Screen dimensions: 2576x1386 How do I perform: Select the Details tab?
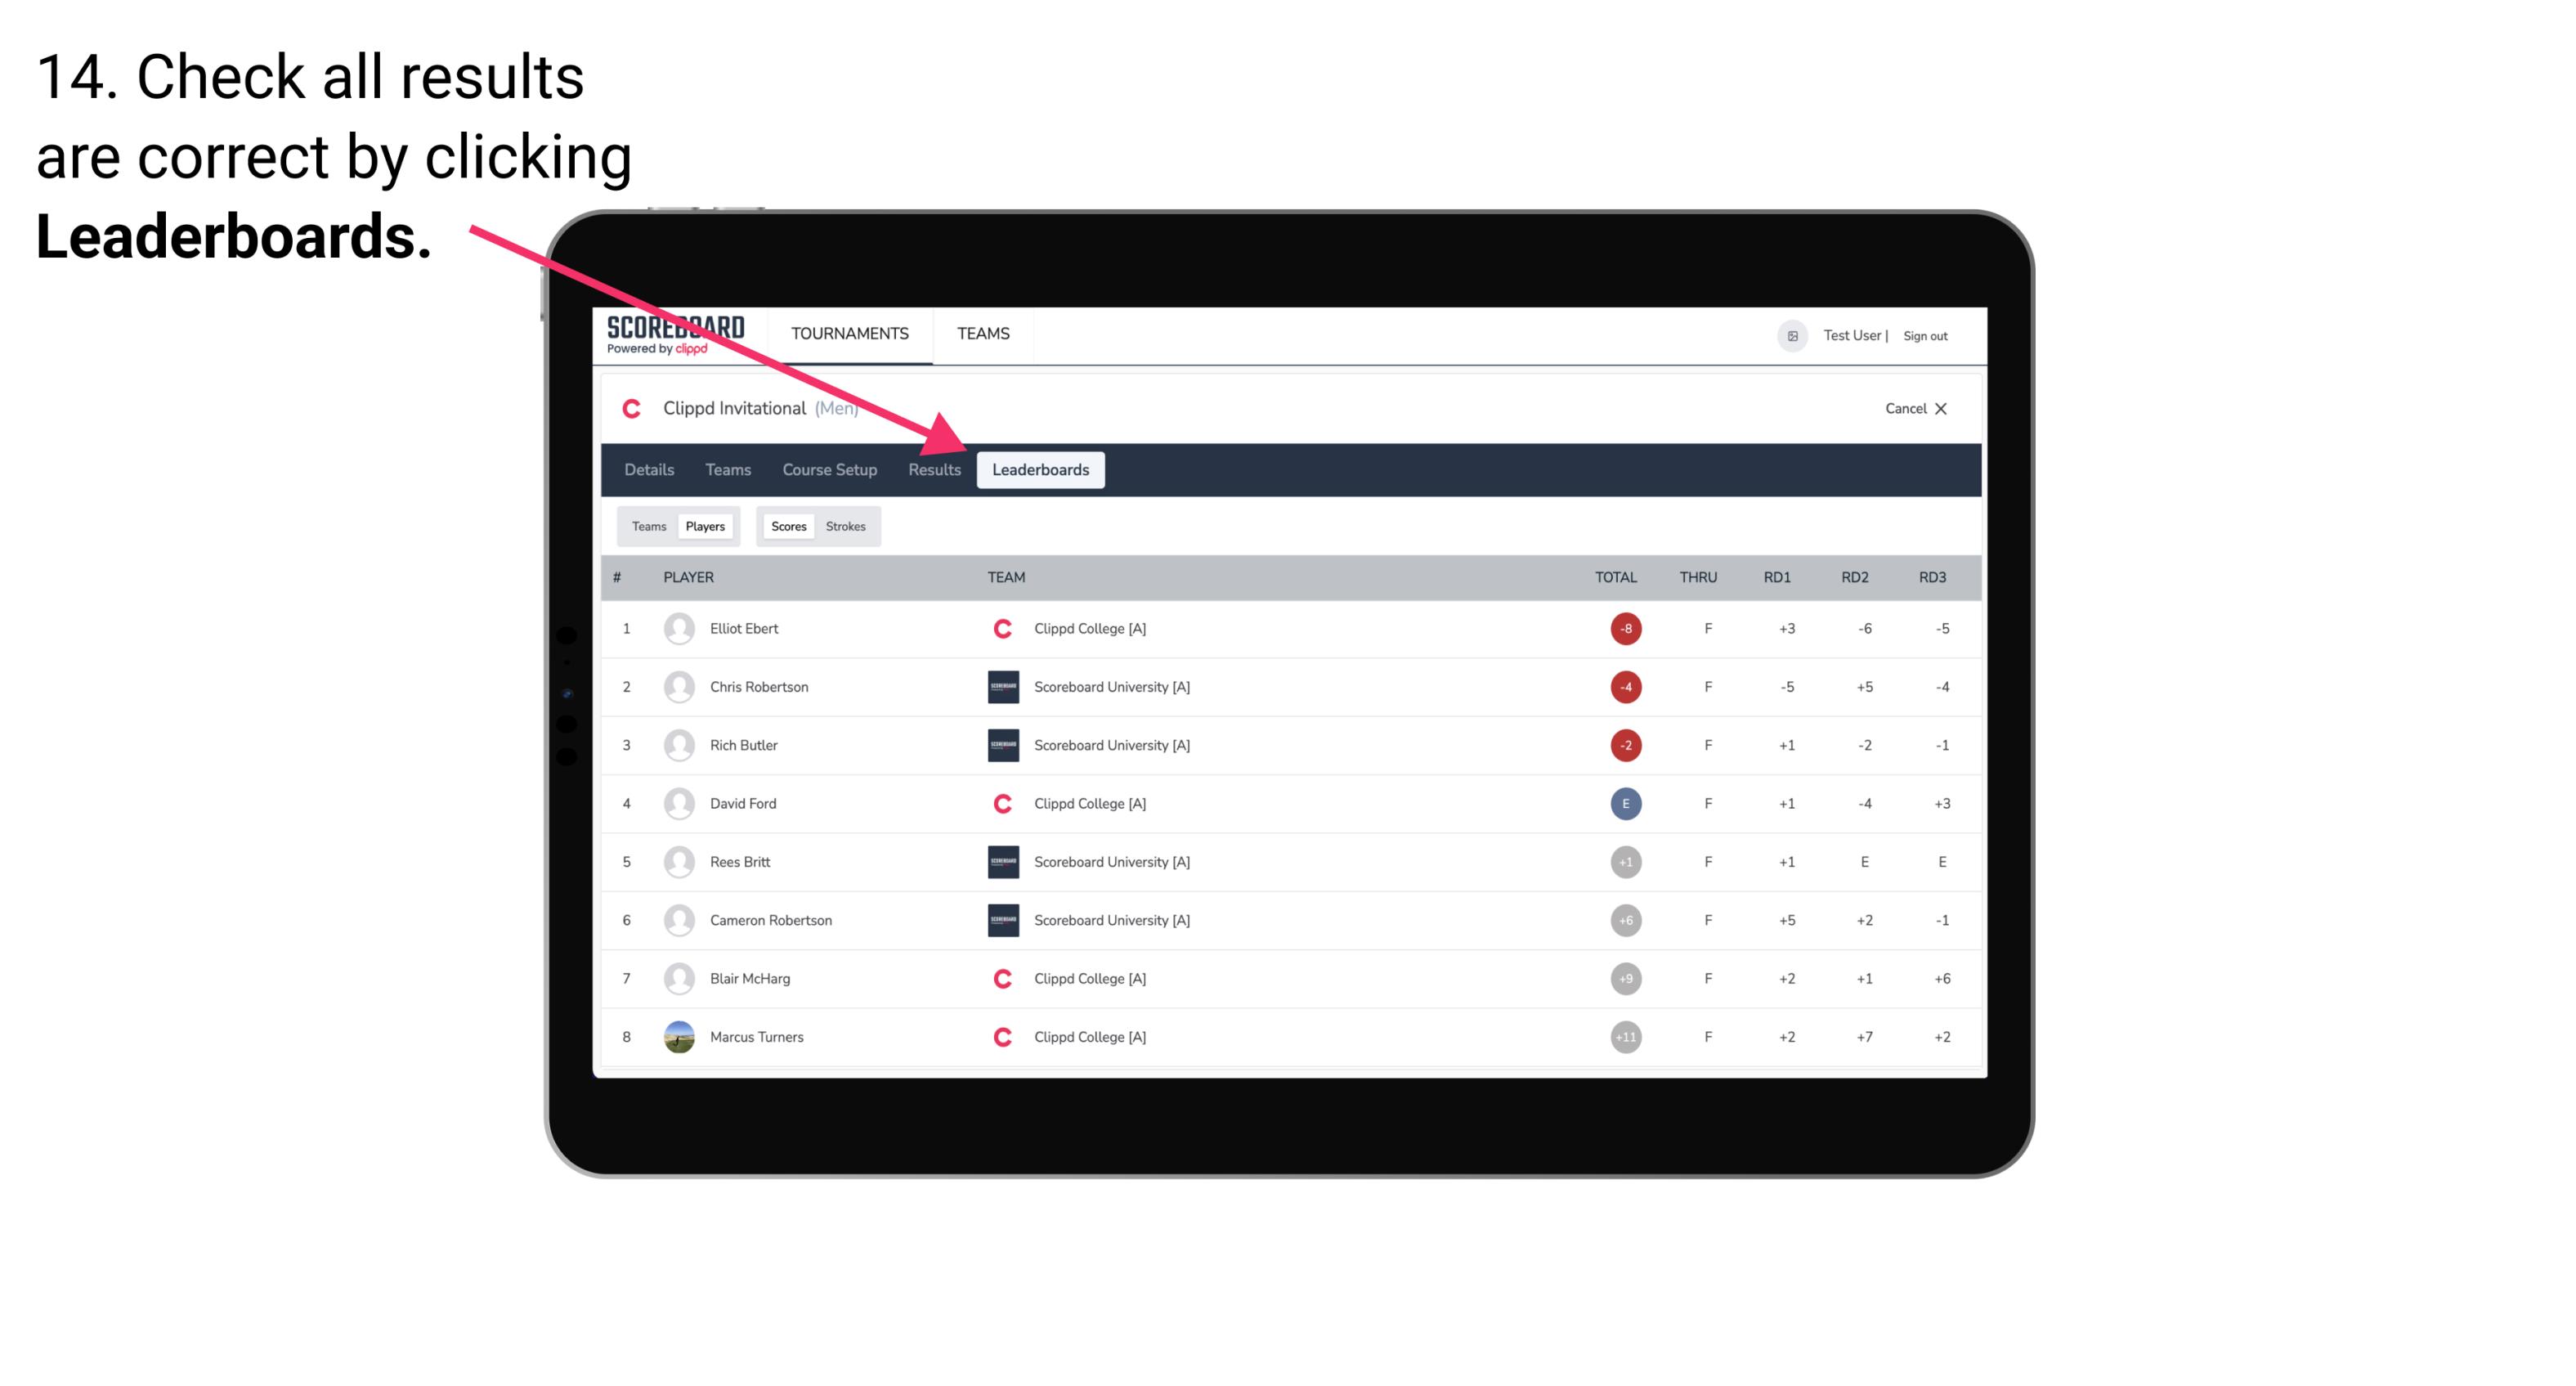647,469
